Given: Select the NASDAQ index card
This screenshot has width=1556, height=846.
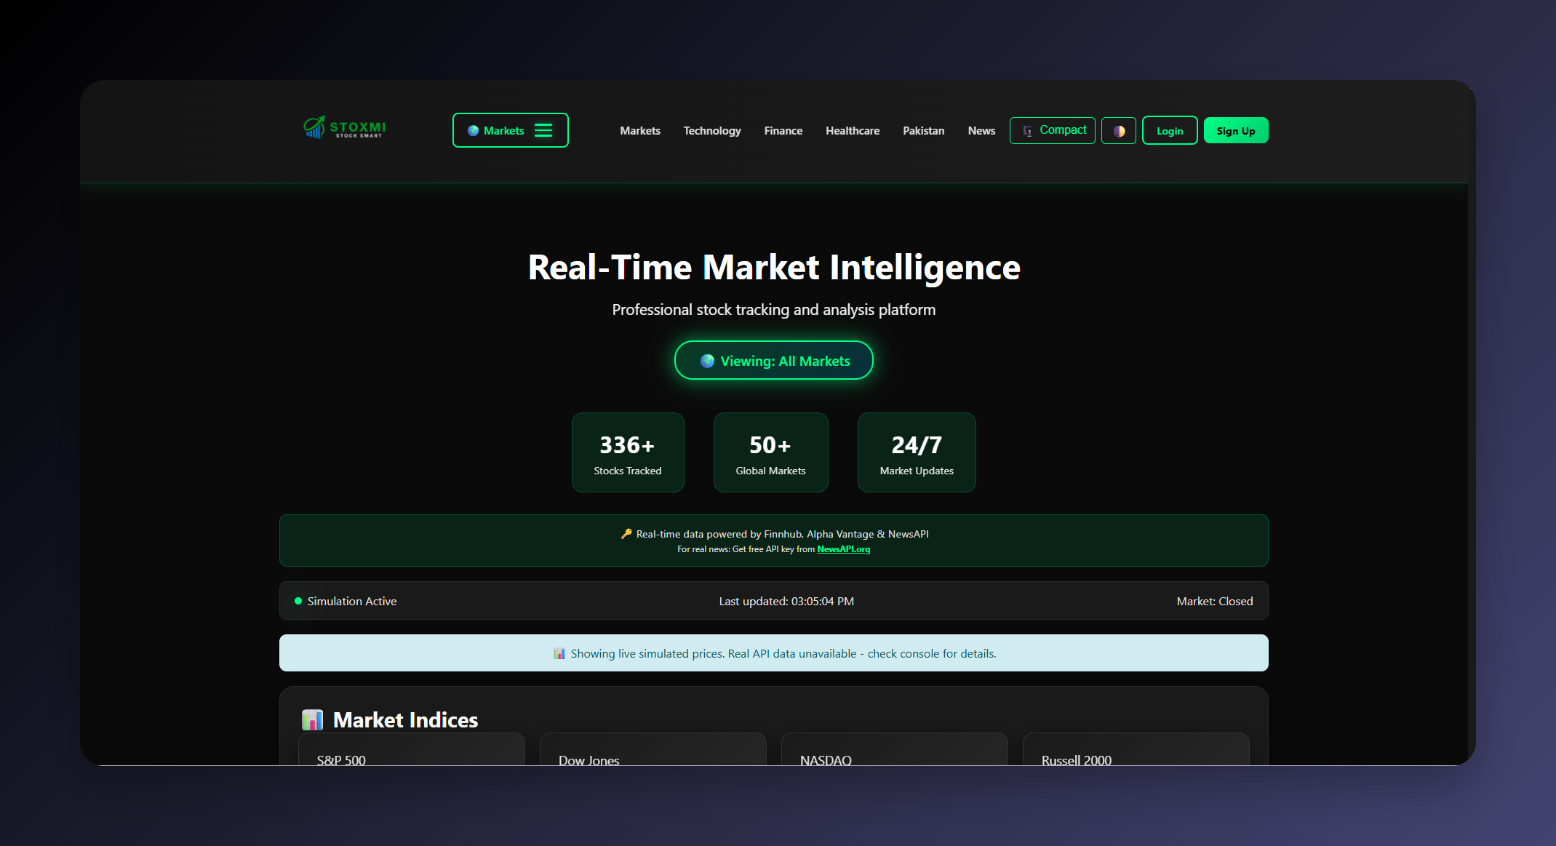Looking at the screenshot, I should (x=894, y=753).
